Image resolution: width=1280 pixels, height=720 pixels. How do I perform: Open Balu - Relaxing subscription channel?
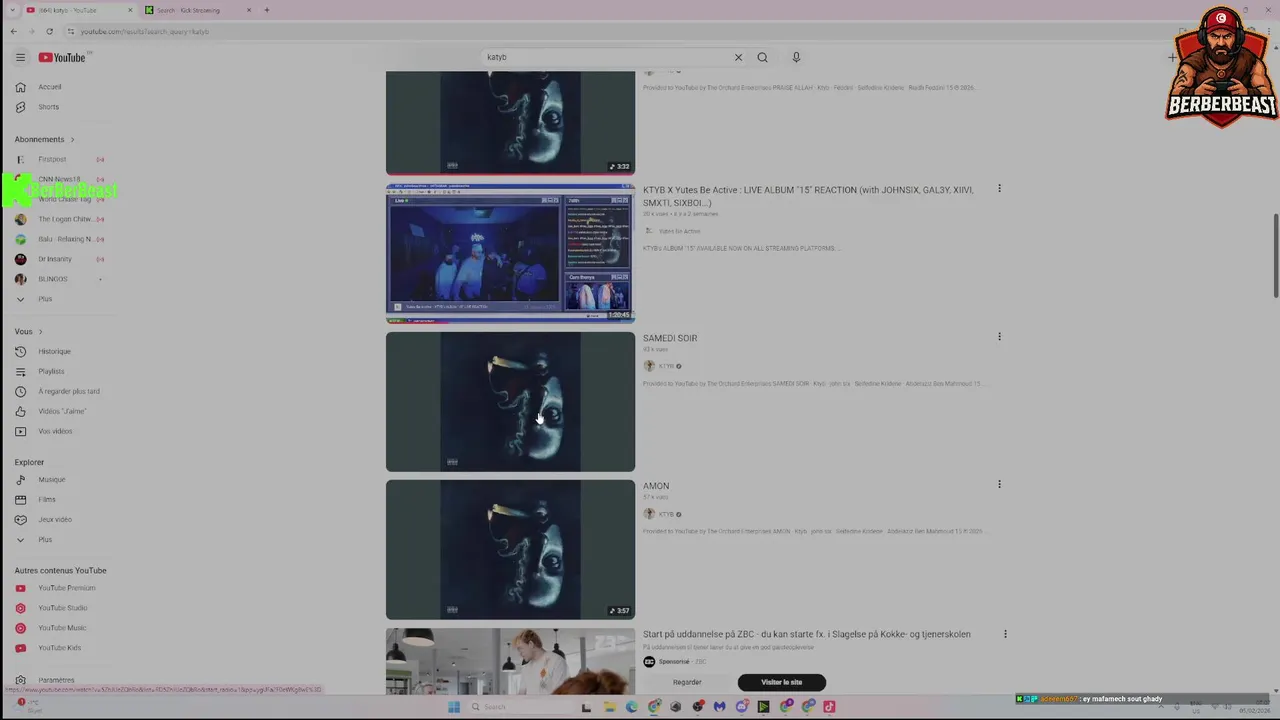pyautogui.click(x=65, y=239)
